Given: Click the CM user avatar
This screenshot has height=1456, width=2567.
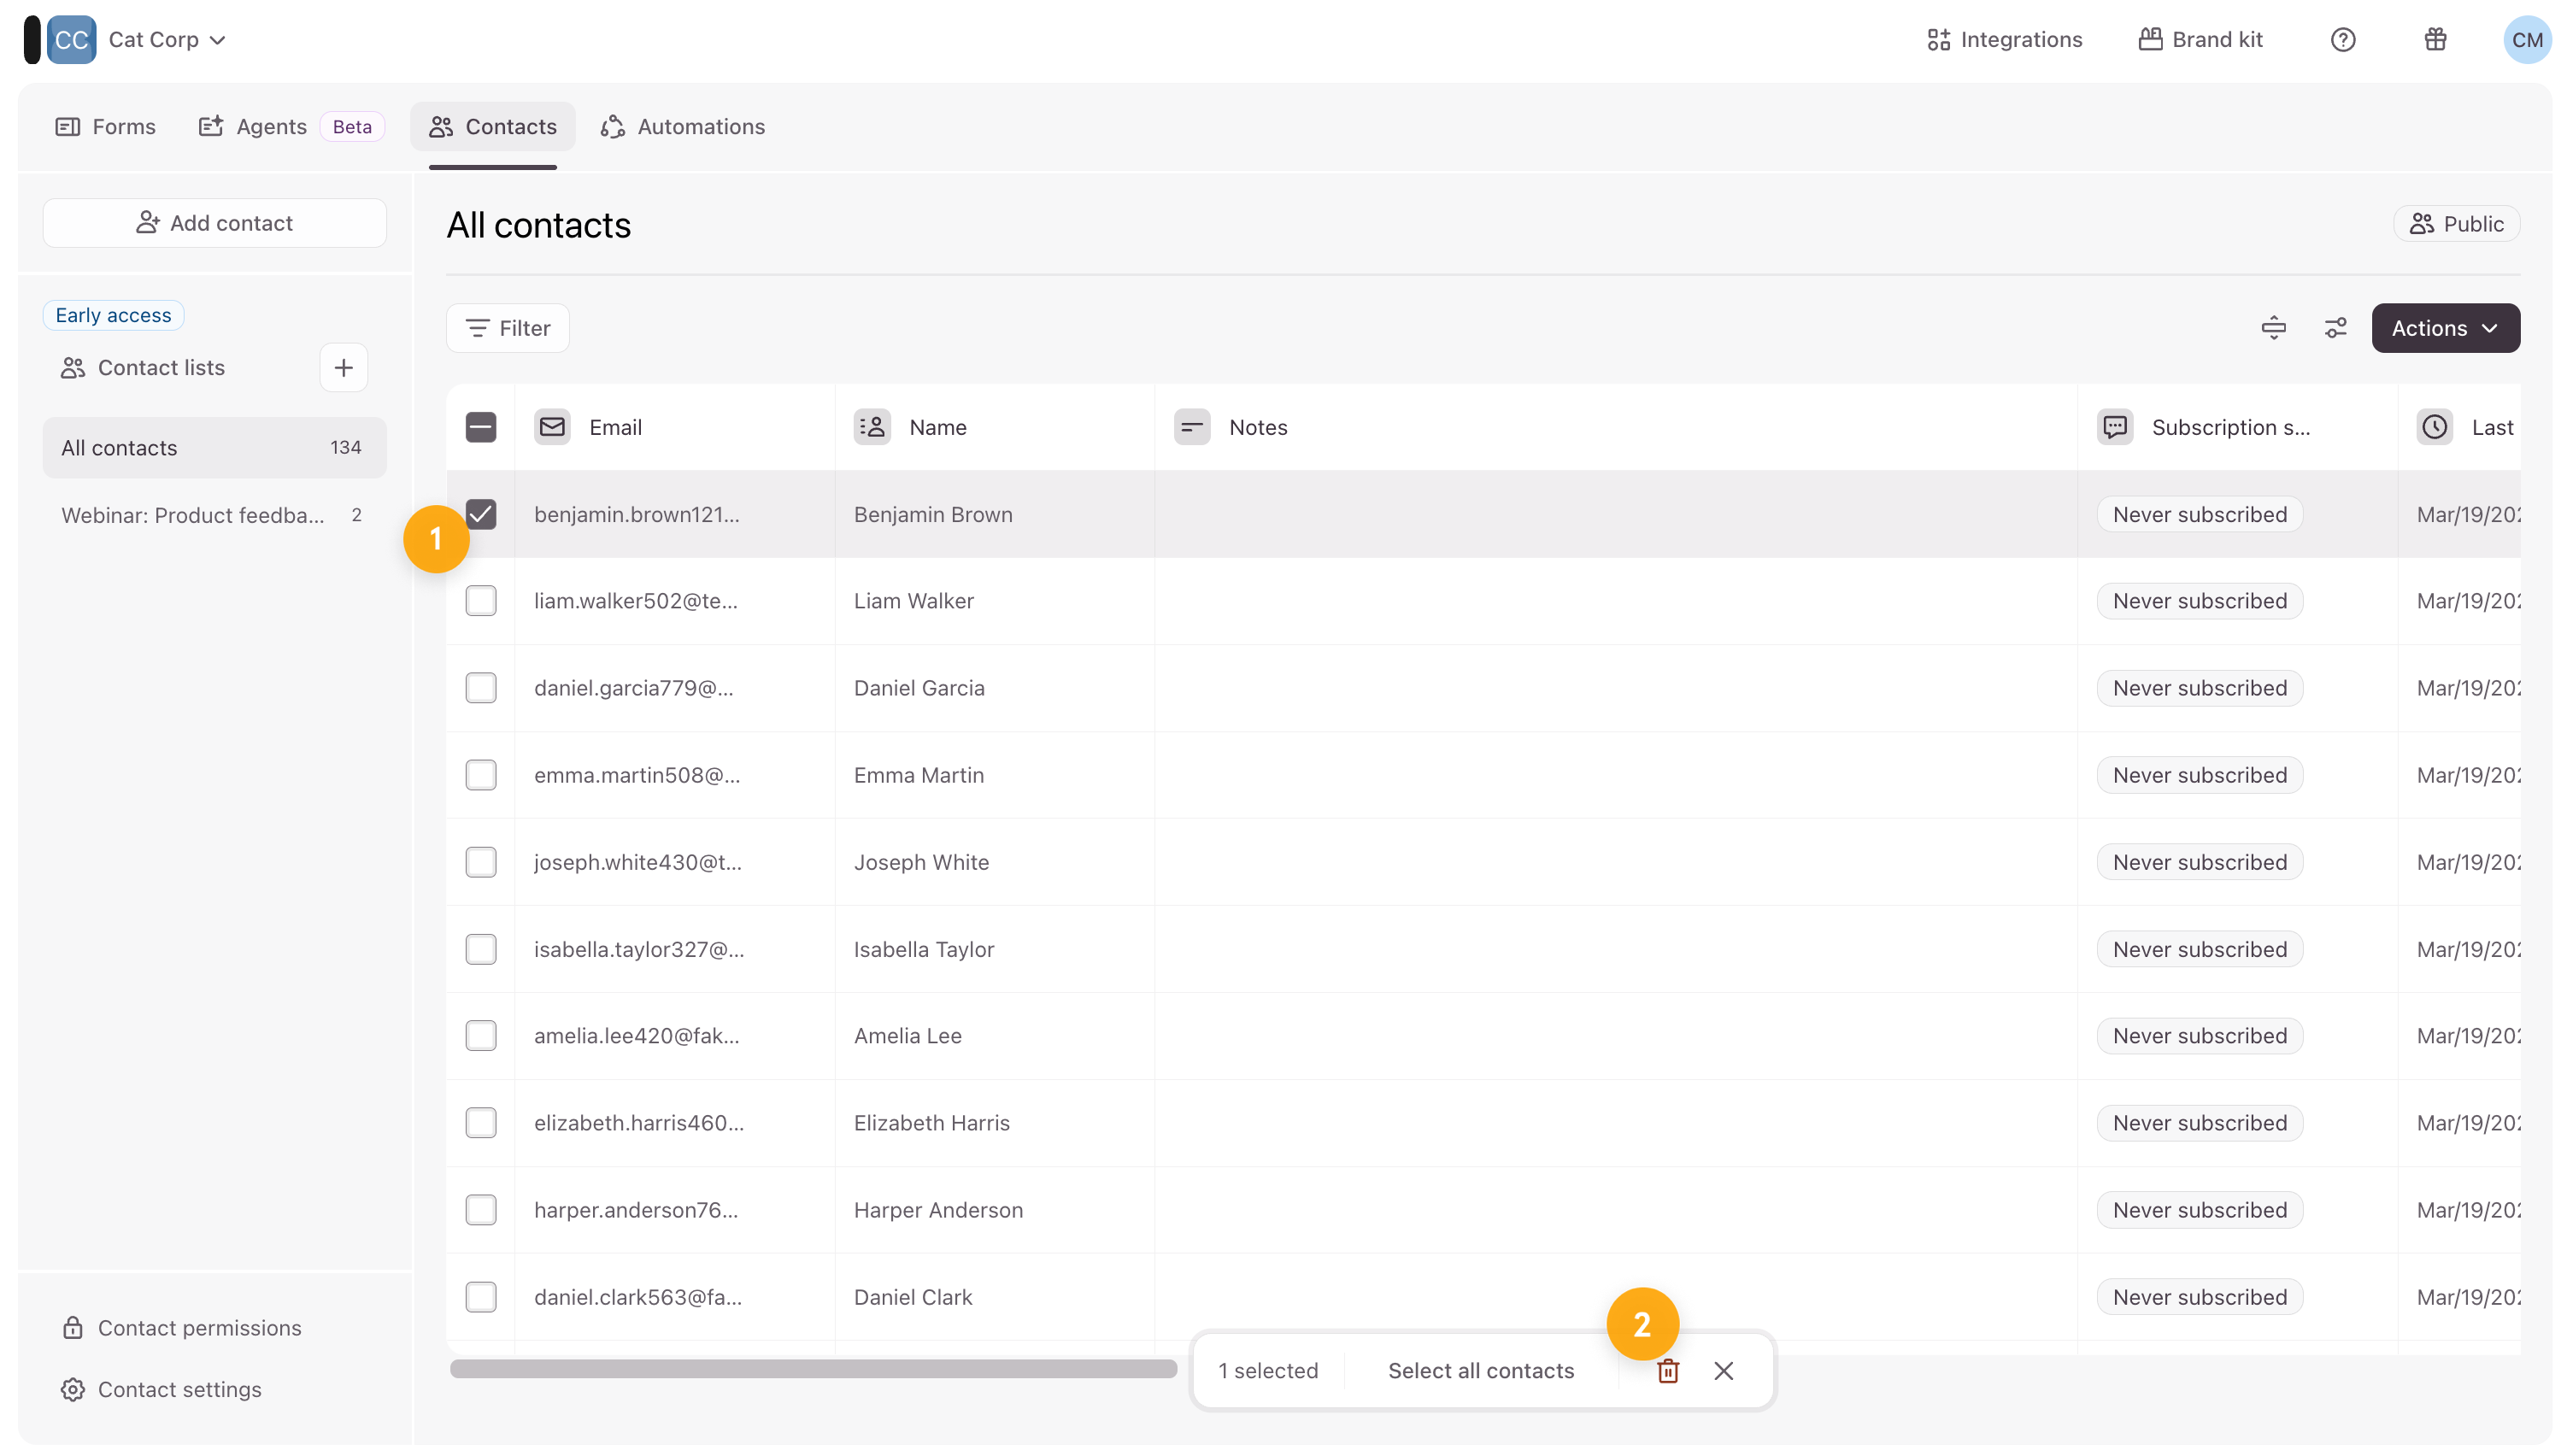Looking at the screenshot, I should pos(2526,40).
